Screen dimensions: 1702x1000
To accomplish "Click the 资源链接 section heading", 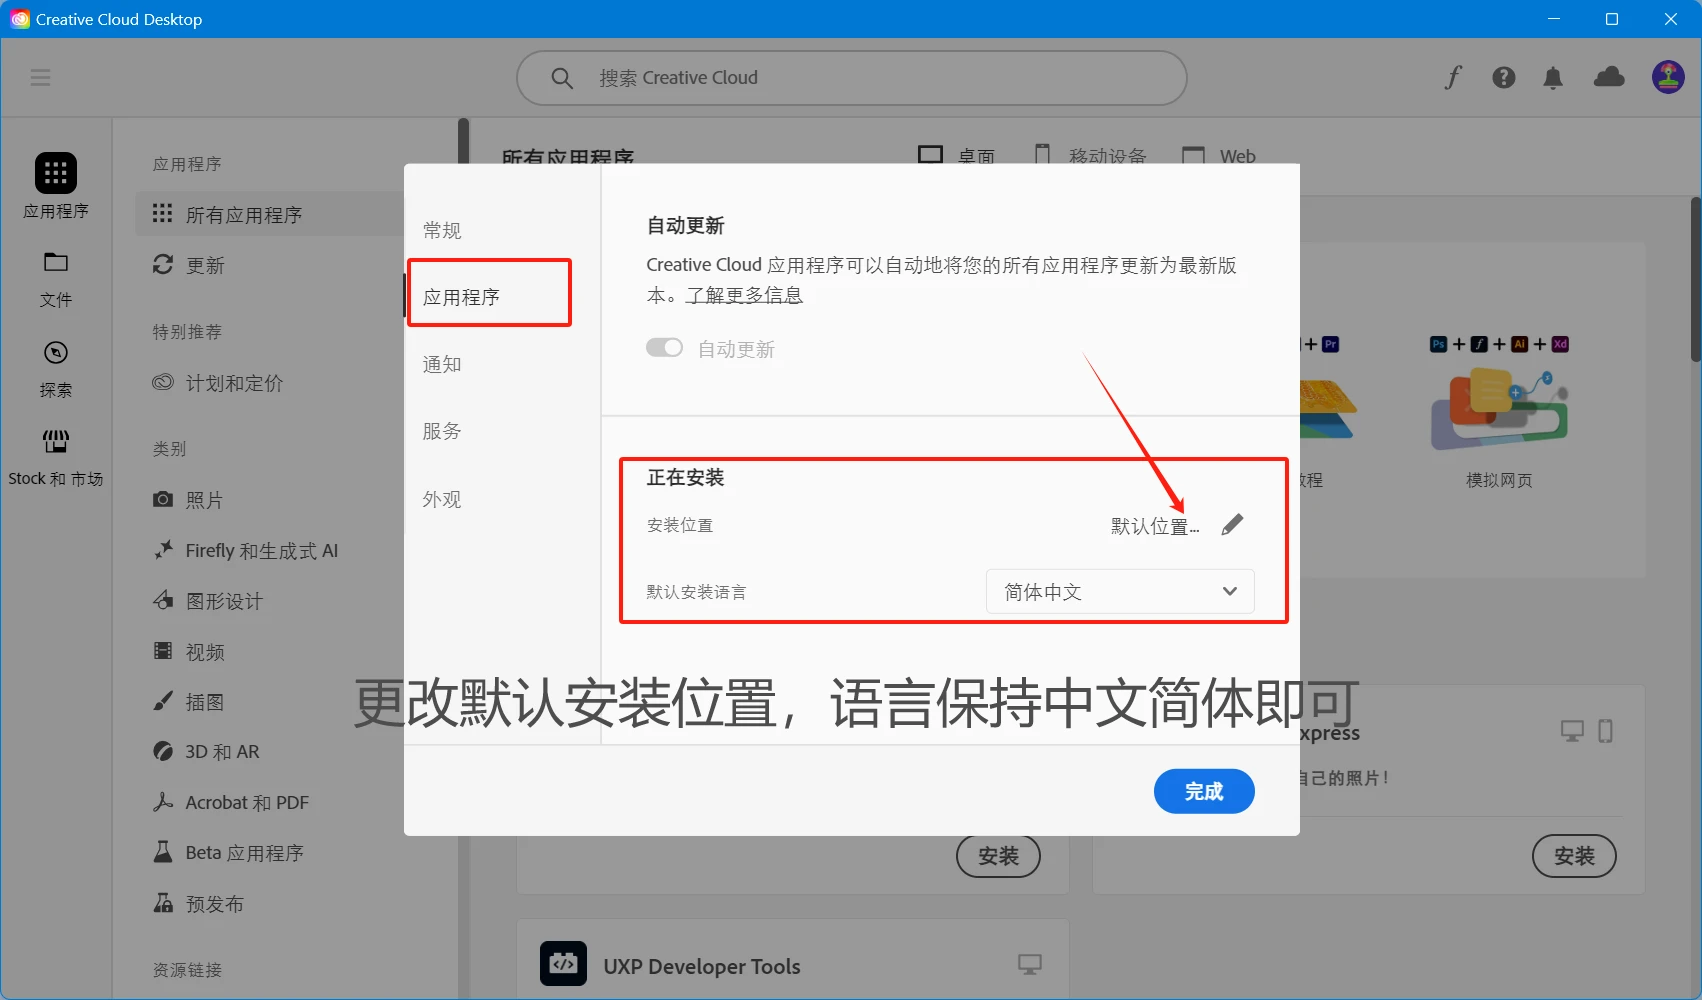I will coord(187,969).
